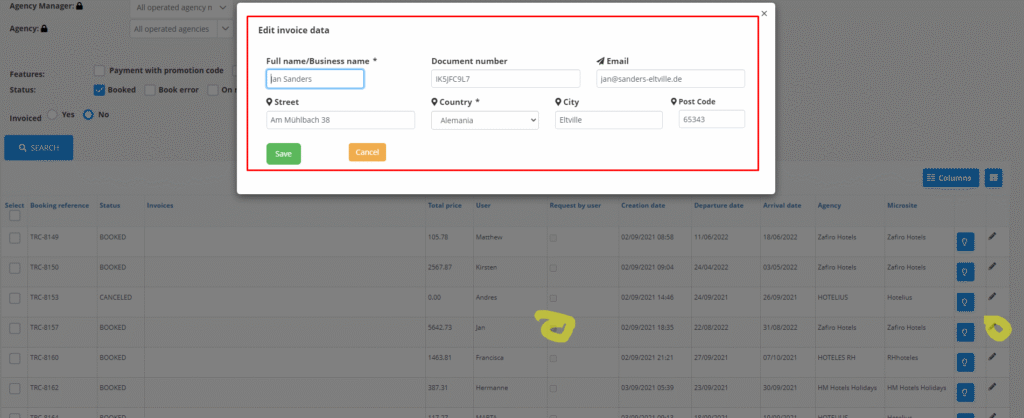Sort by the Creation date column header
The width and height of the screenshot is (1024, 418).
(x=643, y=205)
